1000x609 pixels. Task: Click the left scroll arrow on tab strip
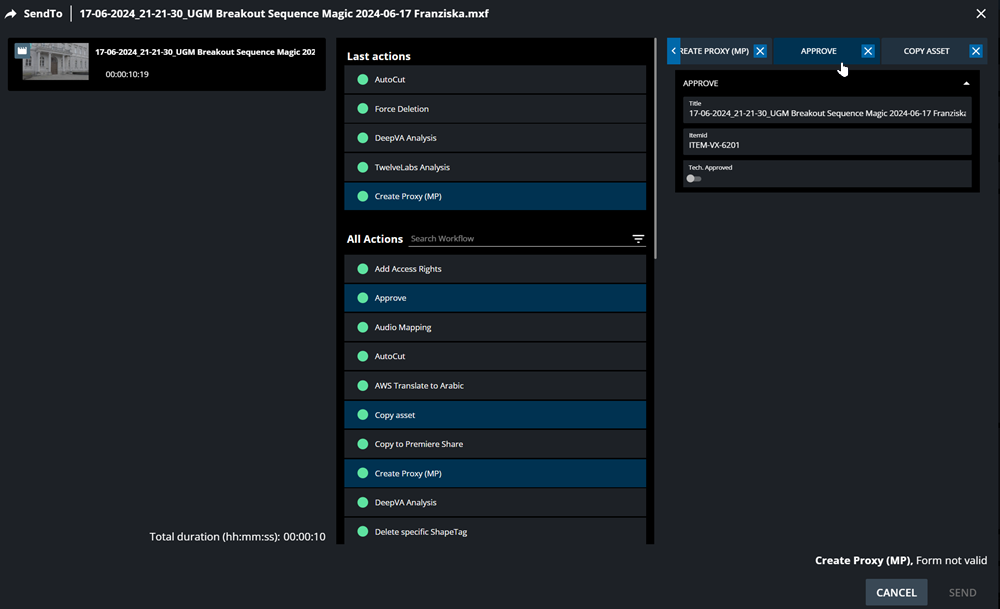[674, 51]
